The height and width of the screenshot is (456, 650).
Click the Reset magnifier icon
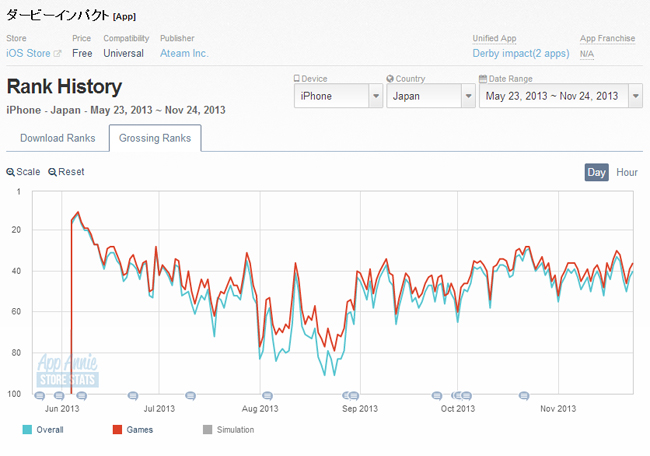pos(52,172)
